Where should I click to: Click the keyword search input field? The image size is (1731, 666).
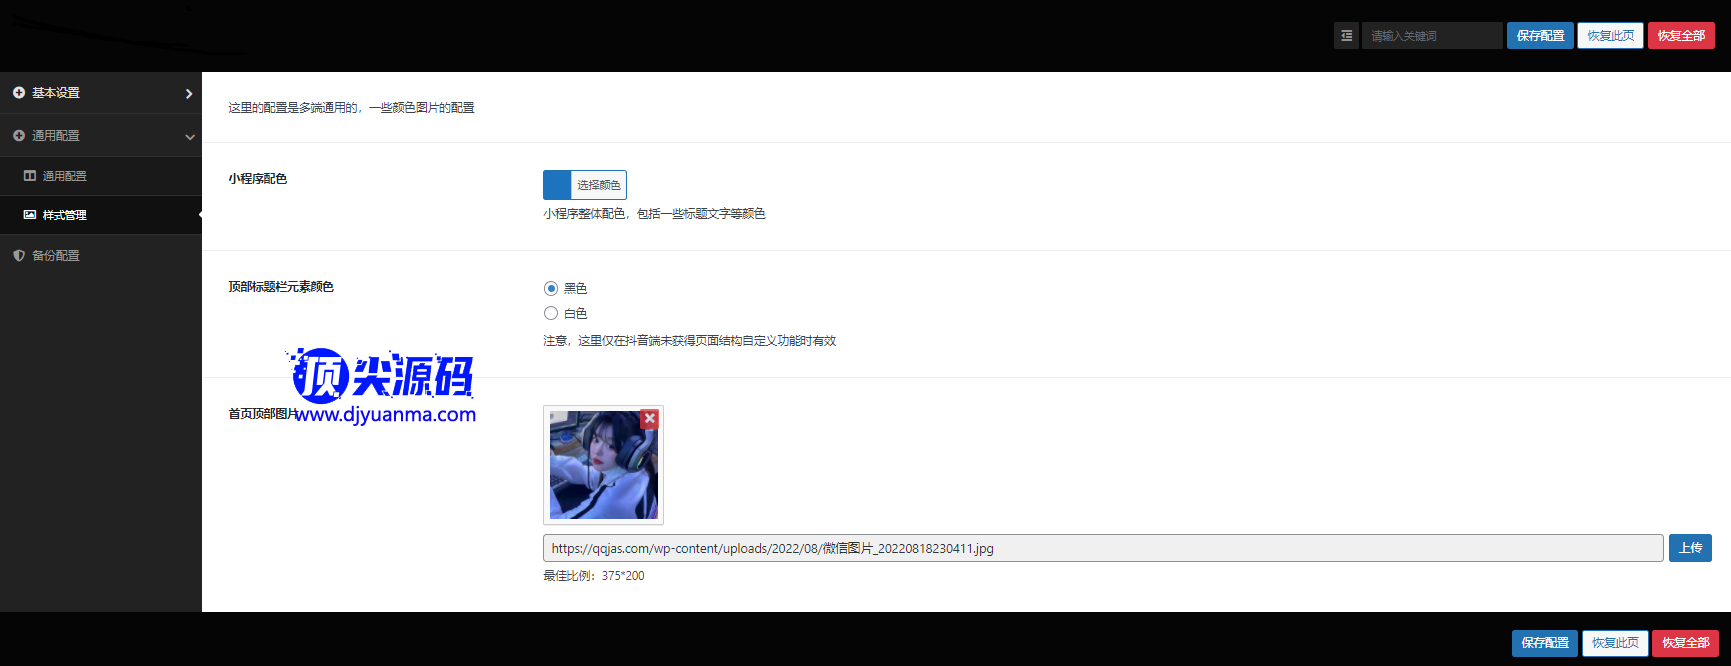click(x=1431, y=36)
